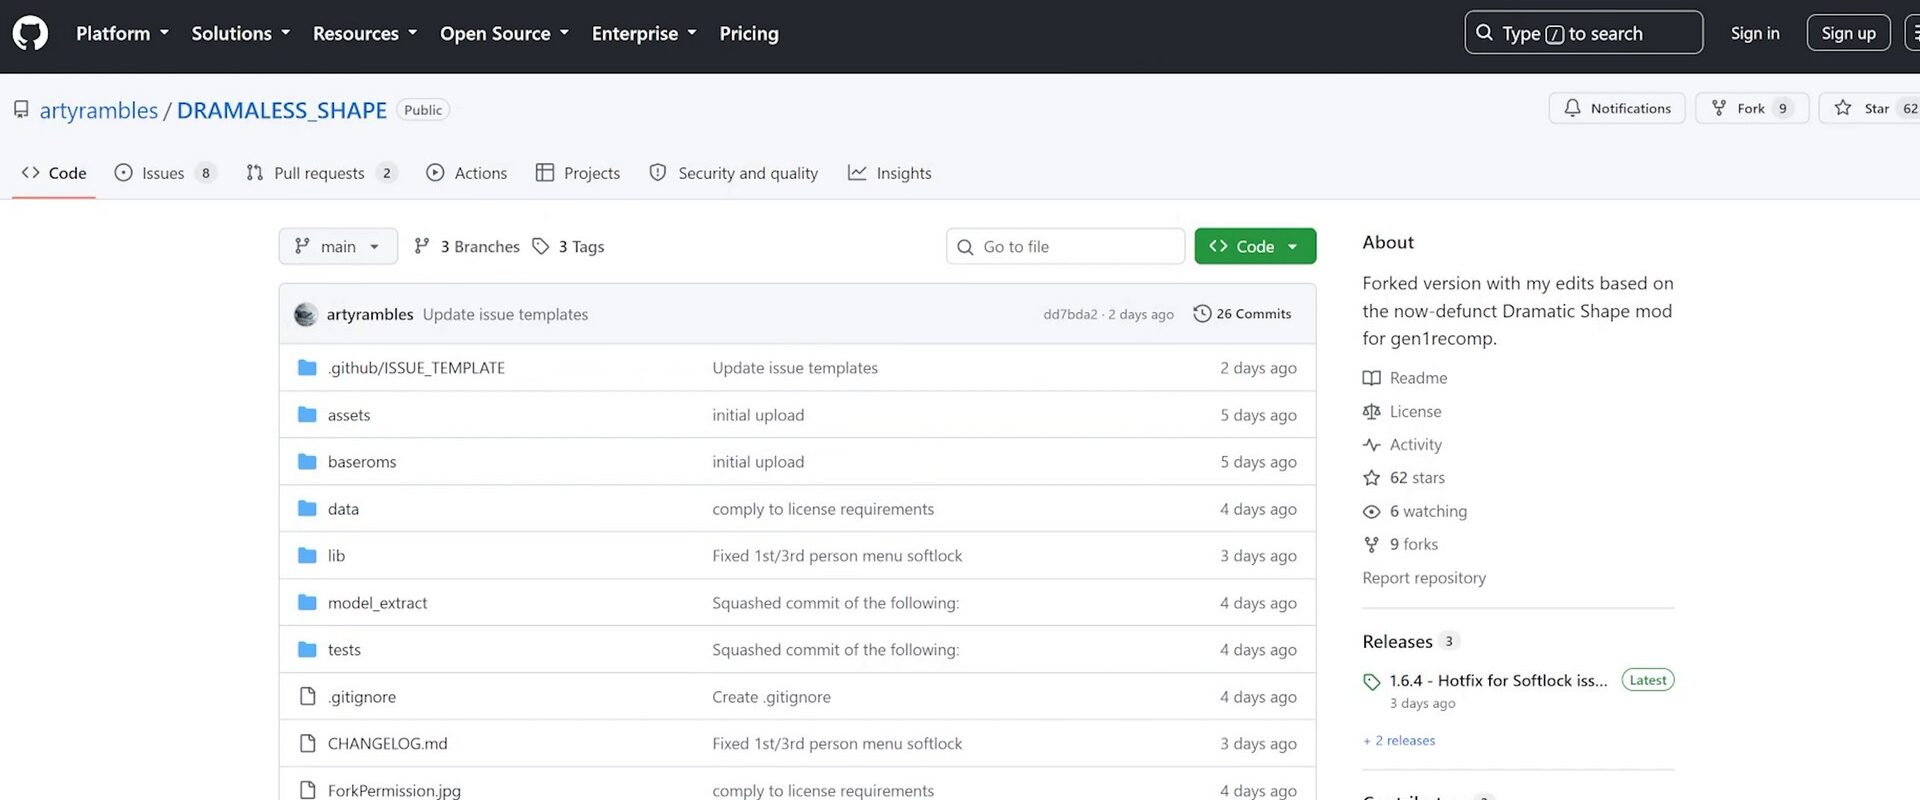Open the 3 Tags link
The image size is (1920, 800).
(568, 246)
